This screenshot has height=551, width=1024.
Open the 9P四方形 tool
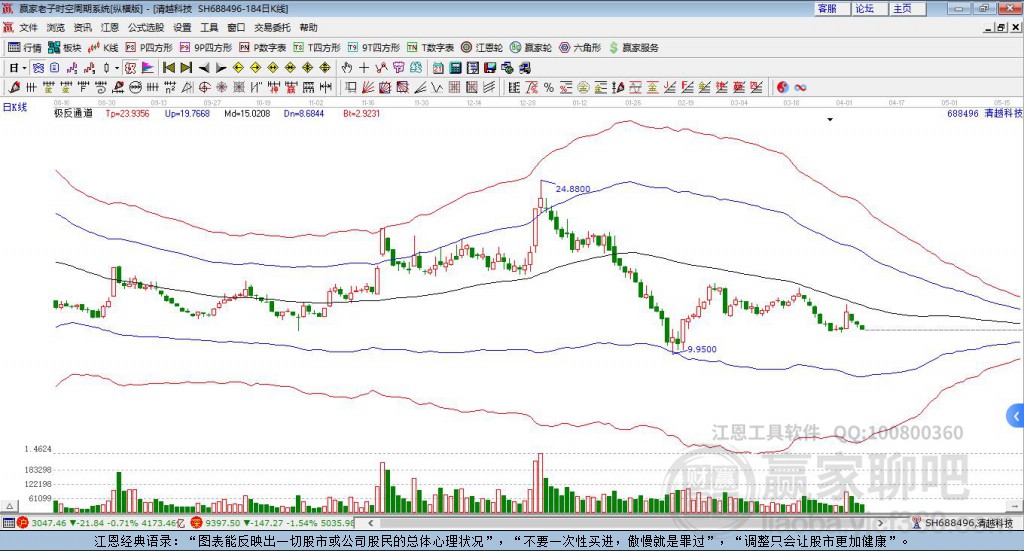206,48
